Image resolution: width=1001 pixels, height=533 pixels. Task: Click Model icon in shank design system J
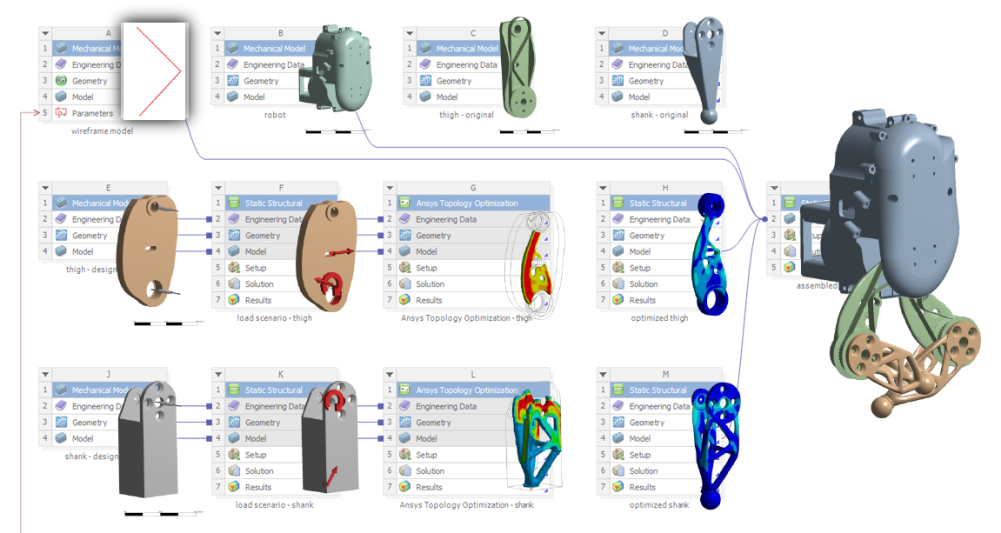click(61, 439)
